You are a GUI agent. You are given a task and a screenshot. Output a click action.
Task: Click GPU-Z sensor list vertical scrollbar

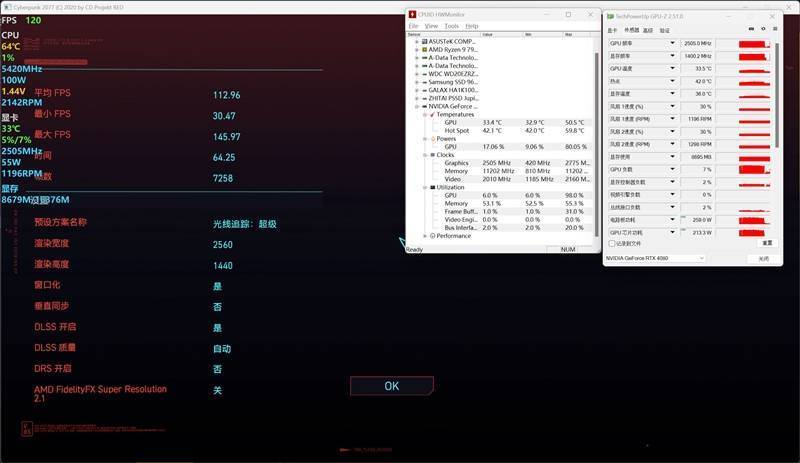777,96
